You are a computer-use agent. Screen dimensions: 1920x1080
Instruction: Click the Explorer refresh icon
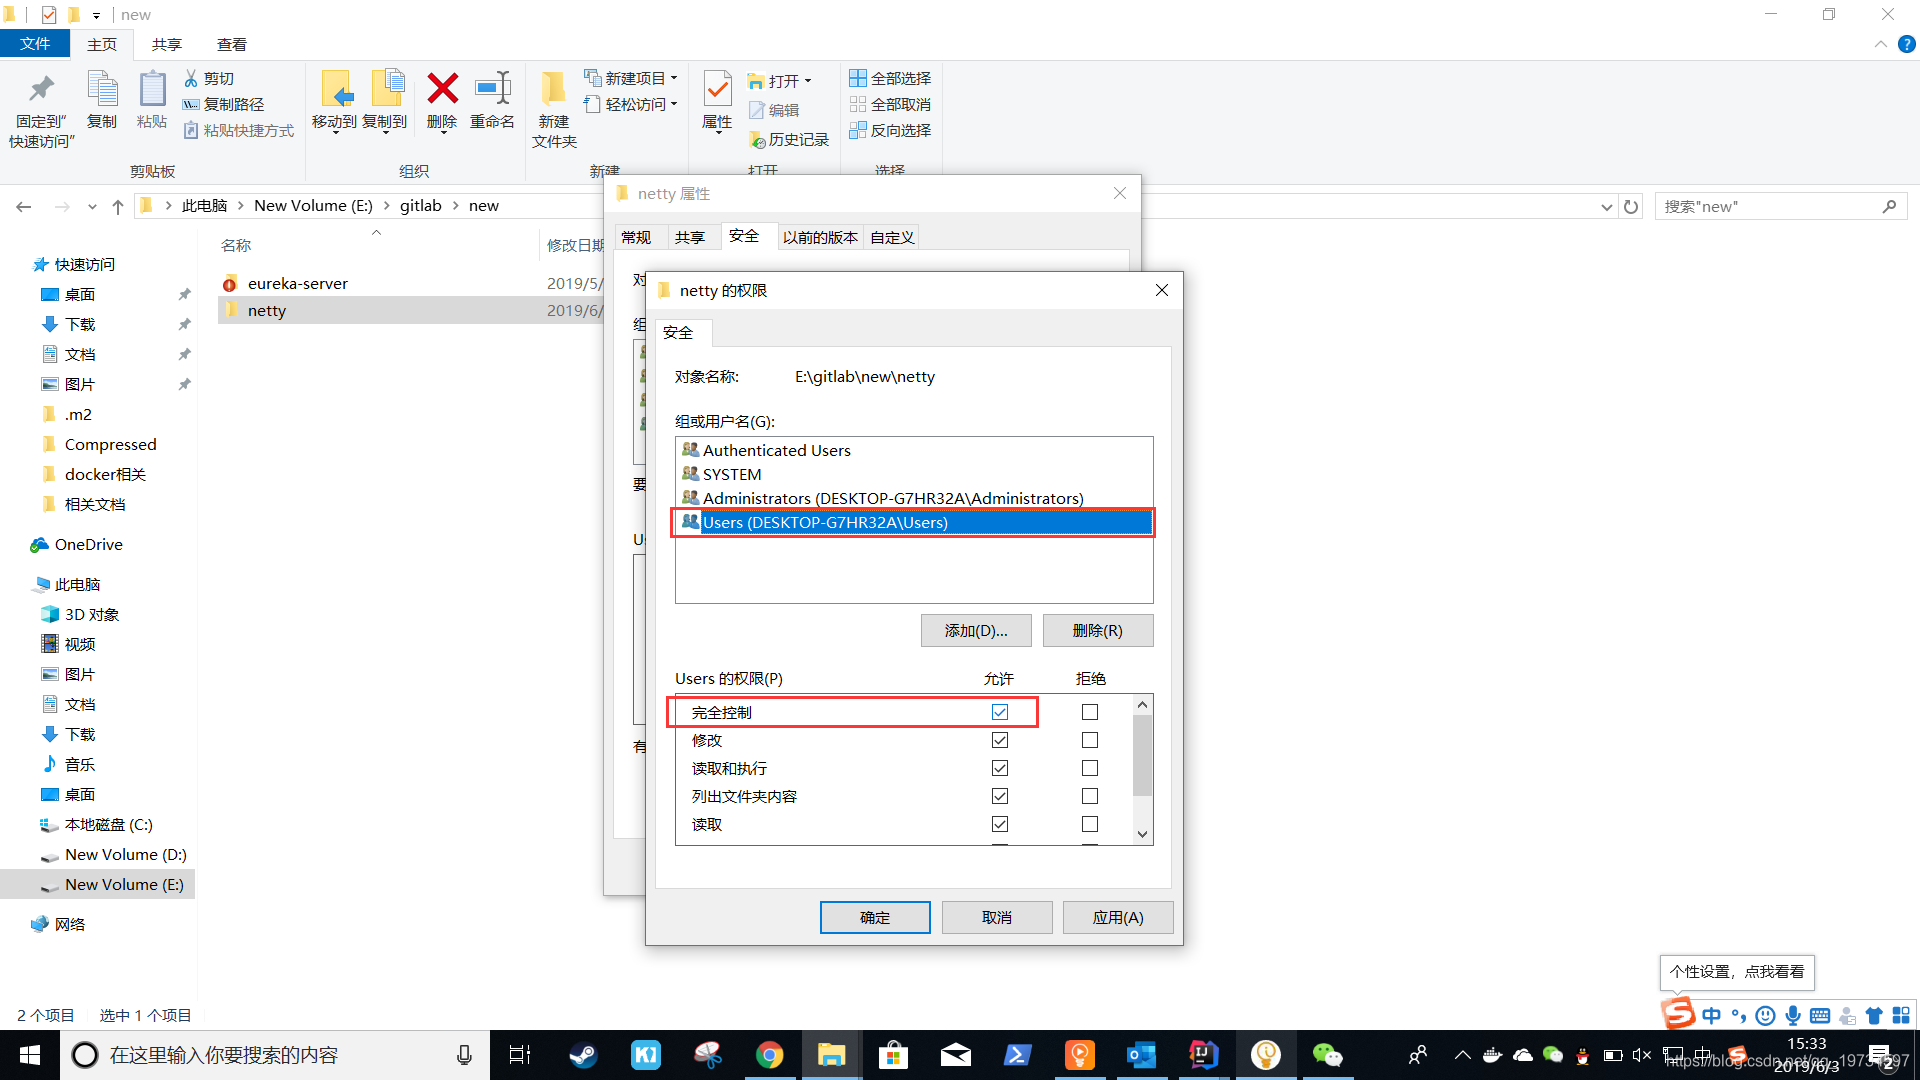pos(1631,207)
